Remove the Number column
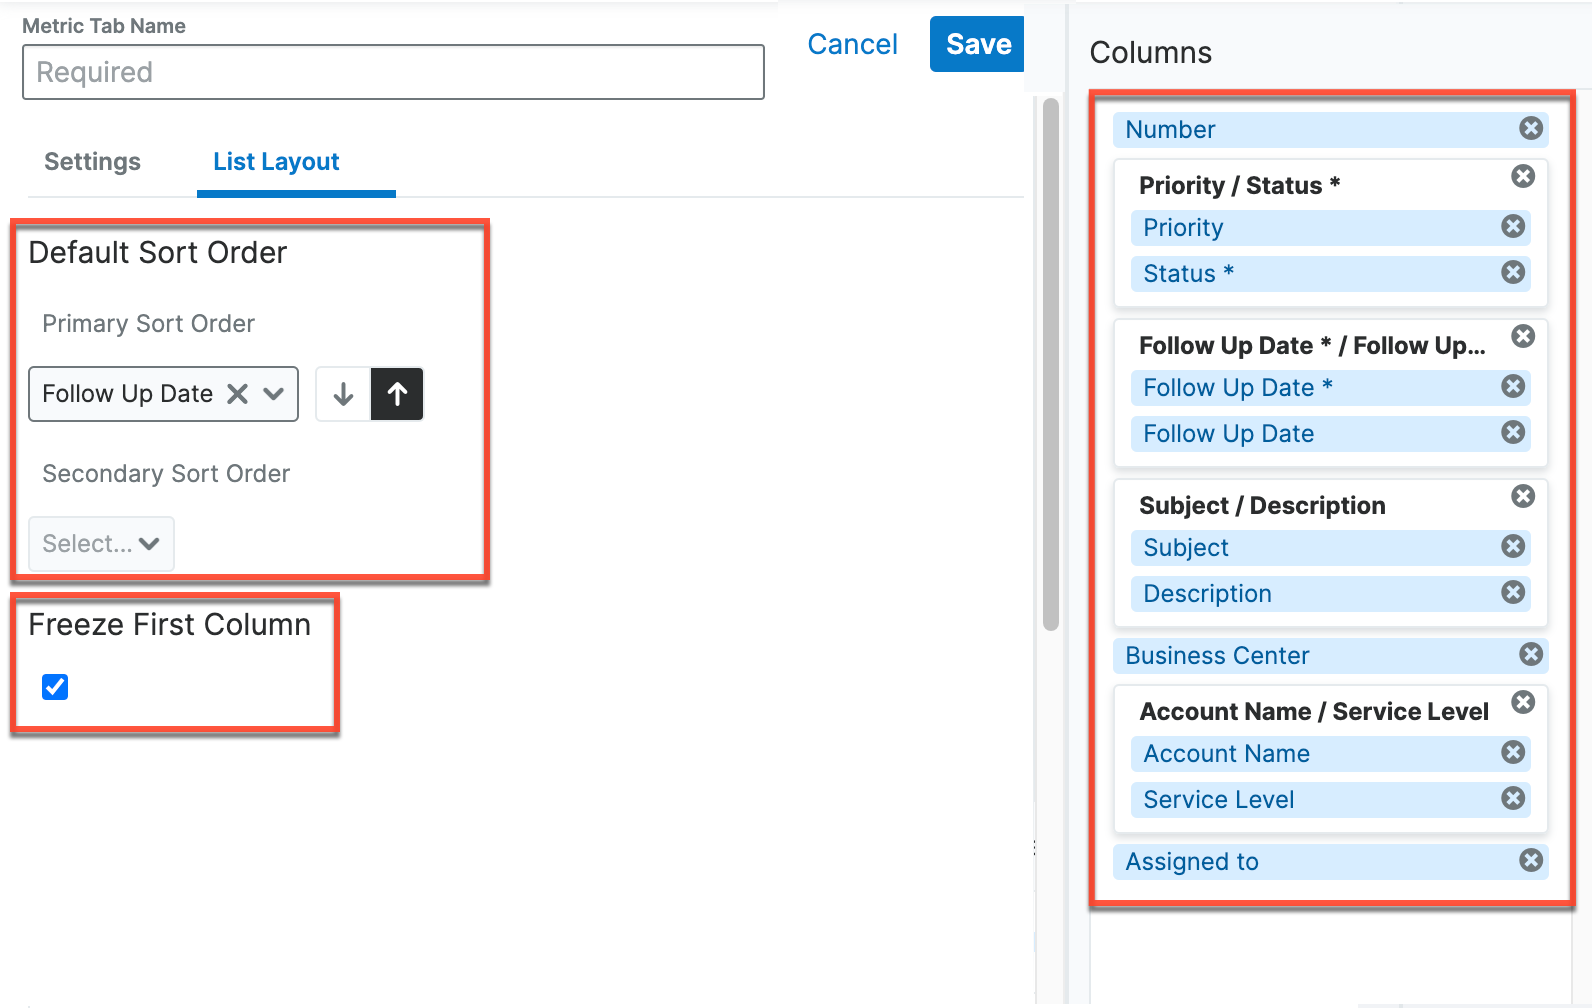The image size is (1592, 1008). (x=1530, y=128)
